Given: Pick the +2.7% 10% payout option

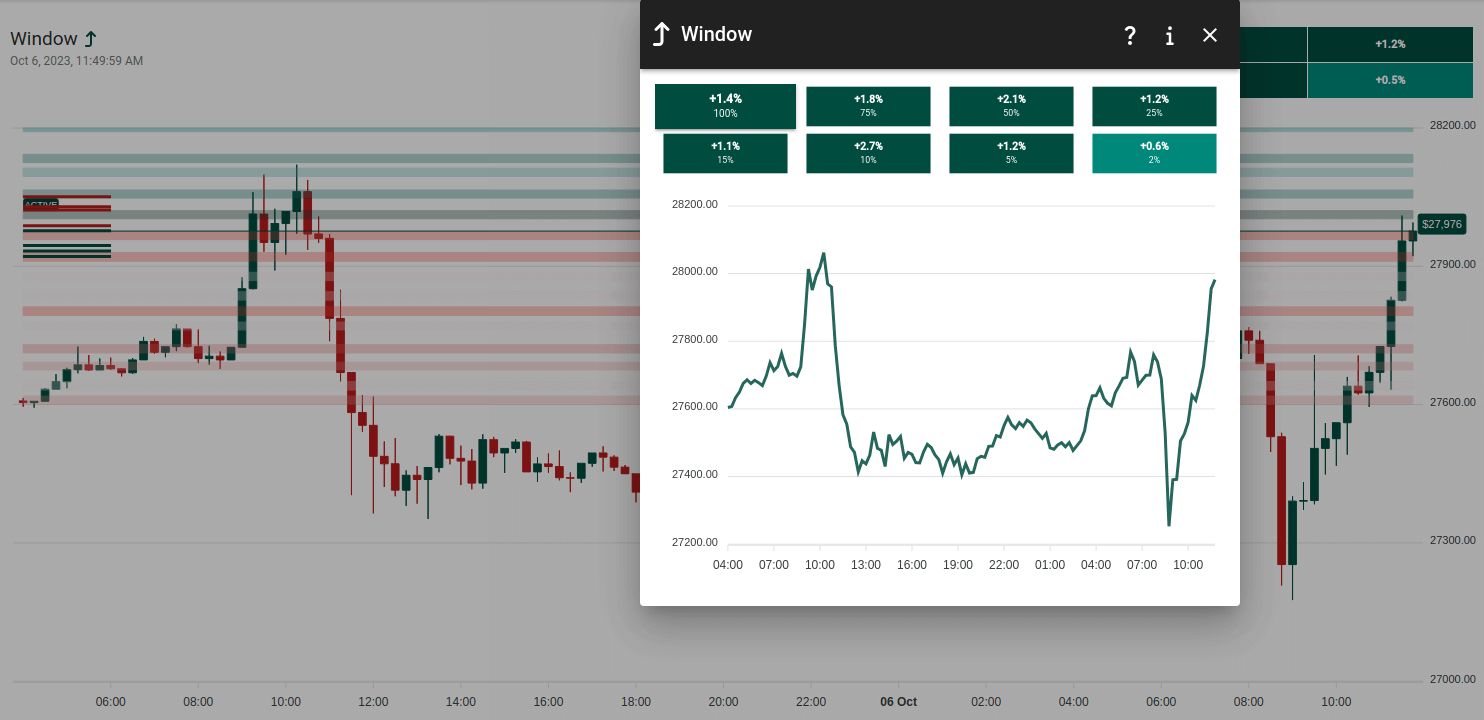Looking at the screenshot, I should (868, 153).
